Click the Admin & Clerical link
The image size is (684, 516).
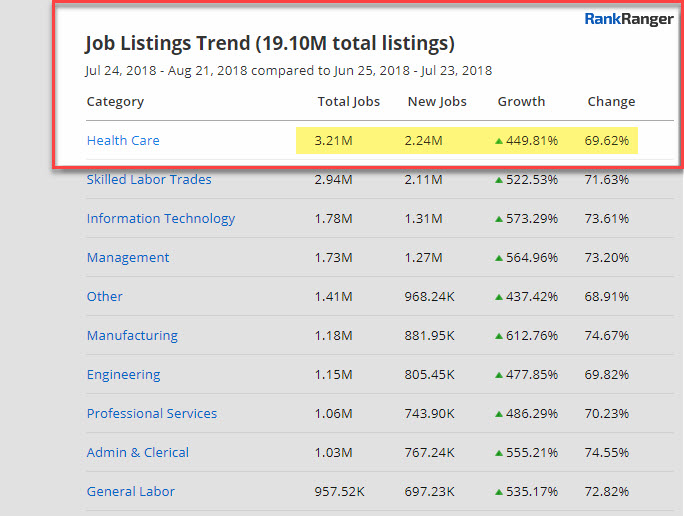tap(138, 453)
